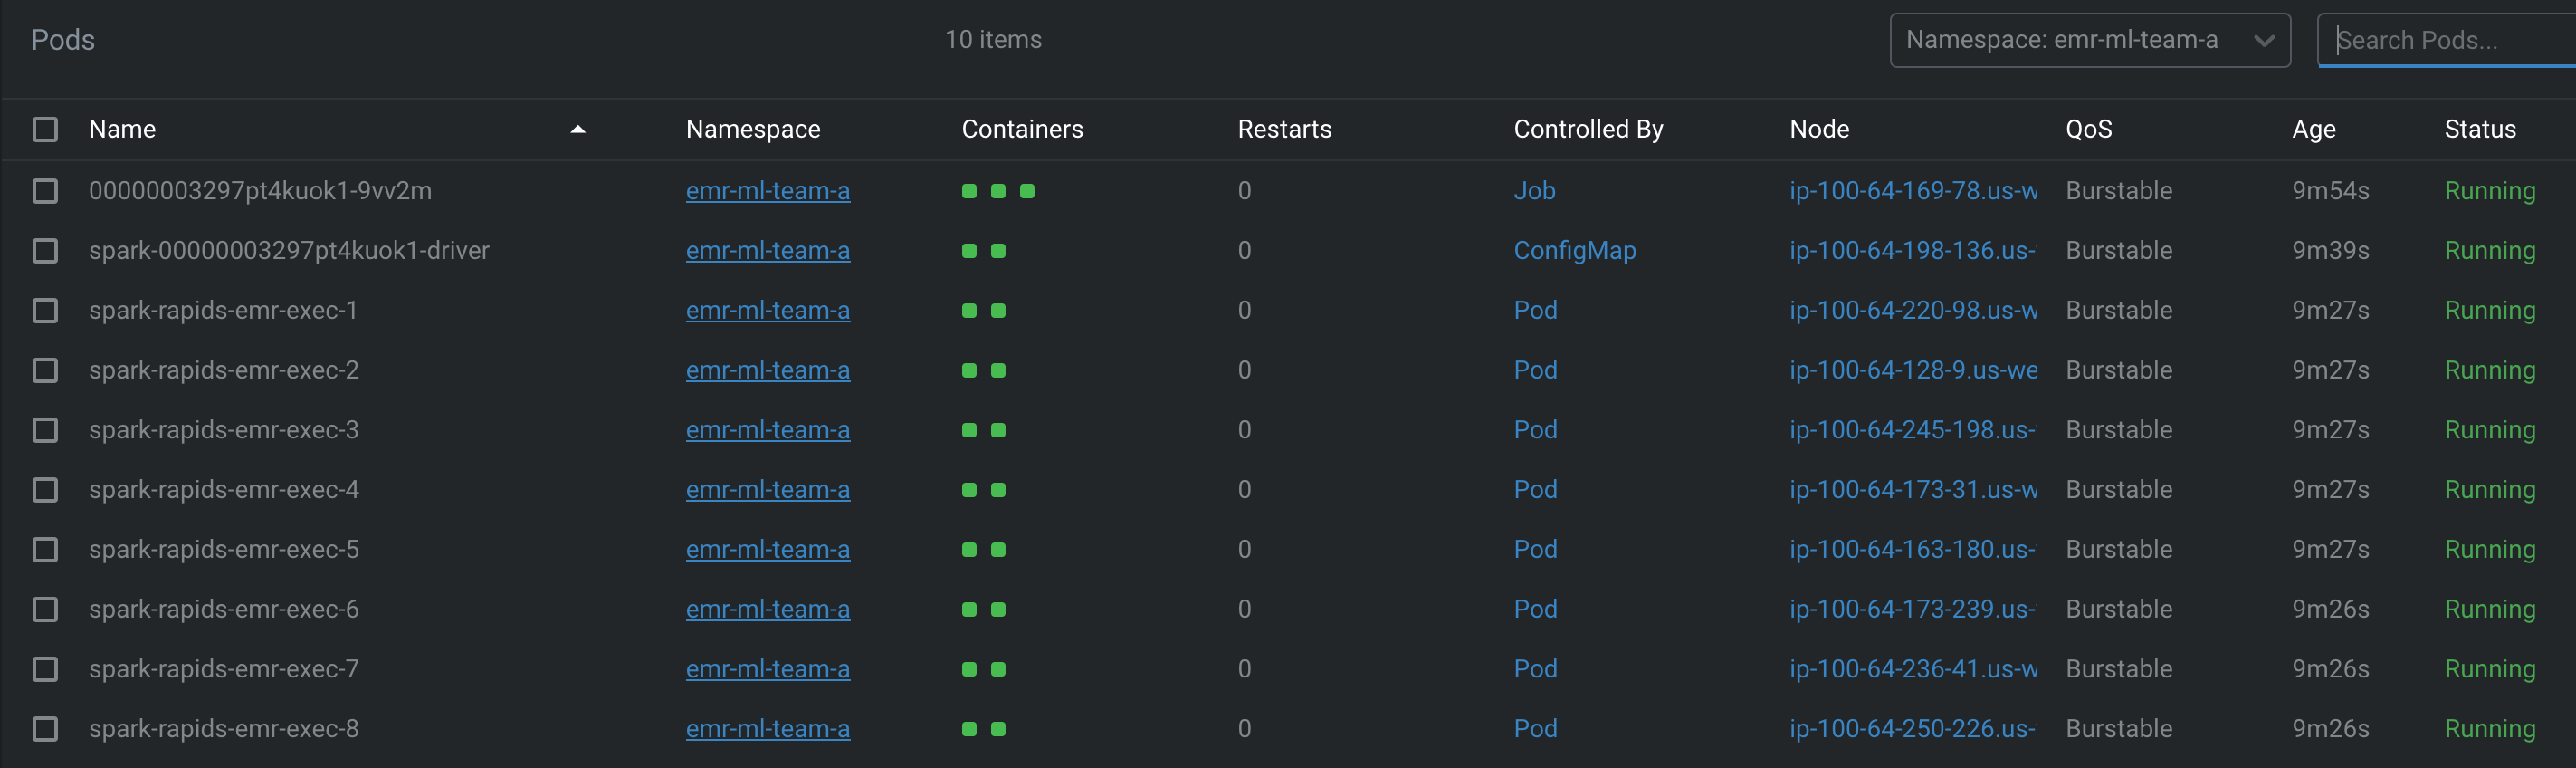This screenshot has width=2576, height=768.
Task: Click Running status of exec-5 row
Action: coord(2490,550)
